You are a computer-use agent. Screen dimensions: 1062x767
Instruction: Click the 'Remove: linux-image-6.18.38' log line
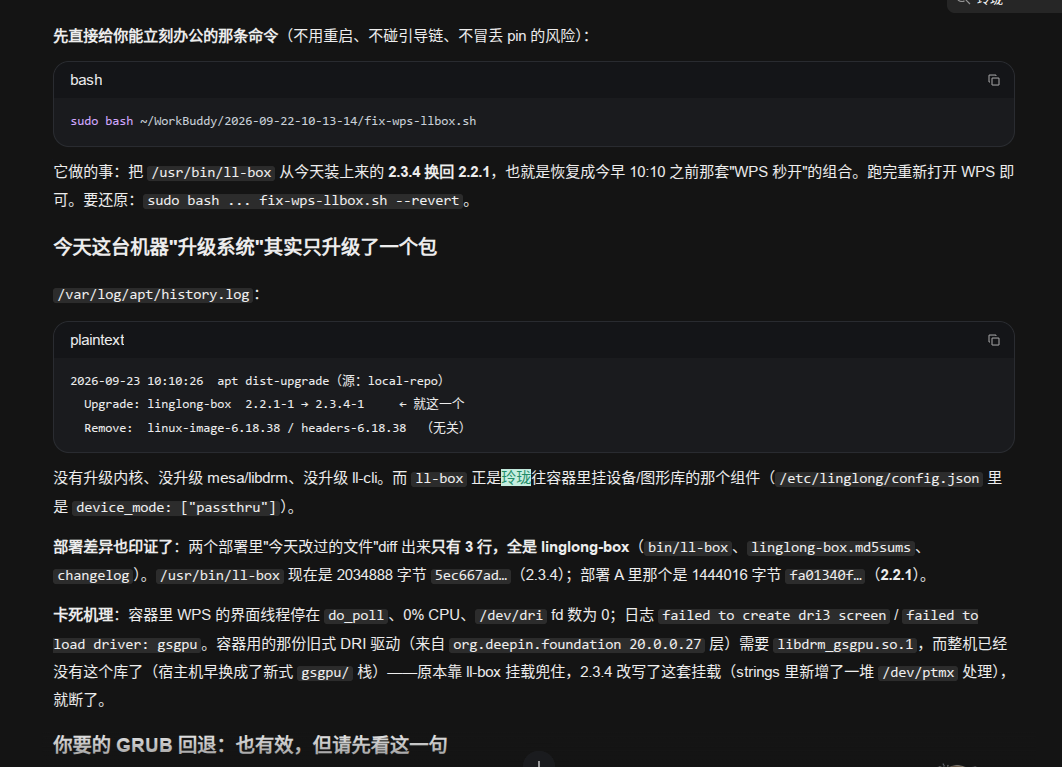274,428
